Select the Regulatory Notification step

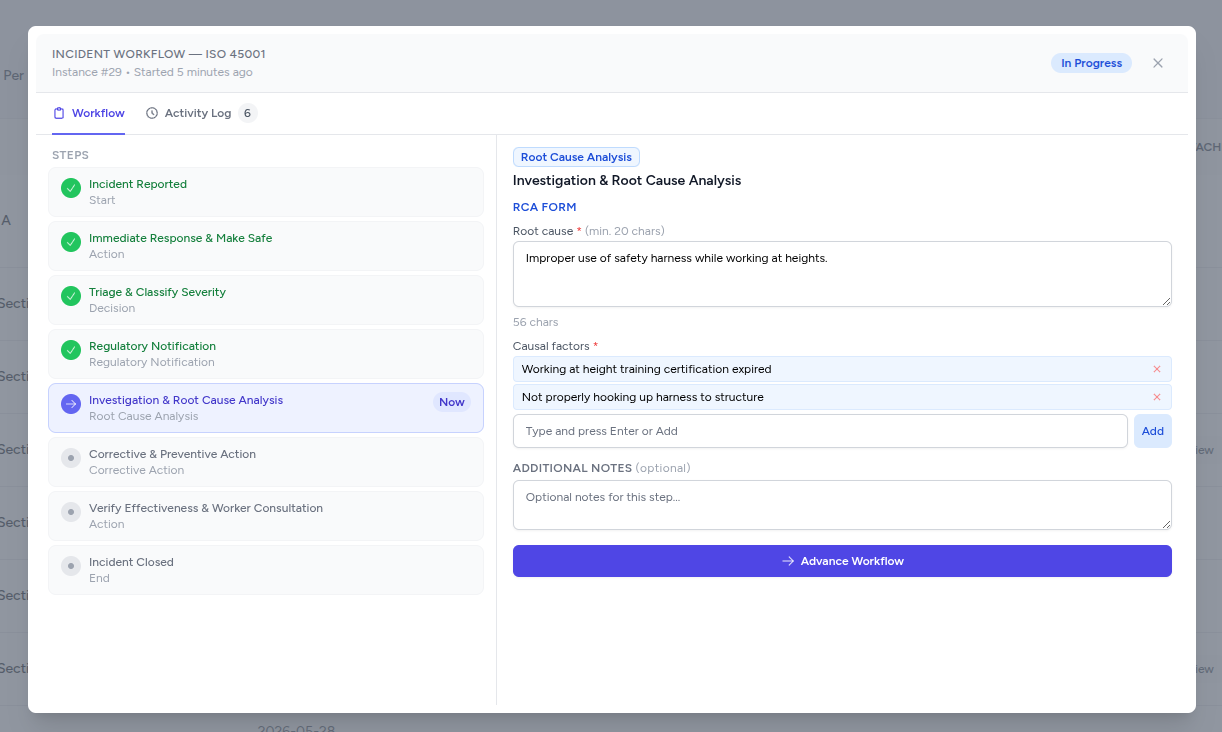266,354
